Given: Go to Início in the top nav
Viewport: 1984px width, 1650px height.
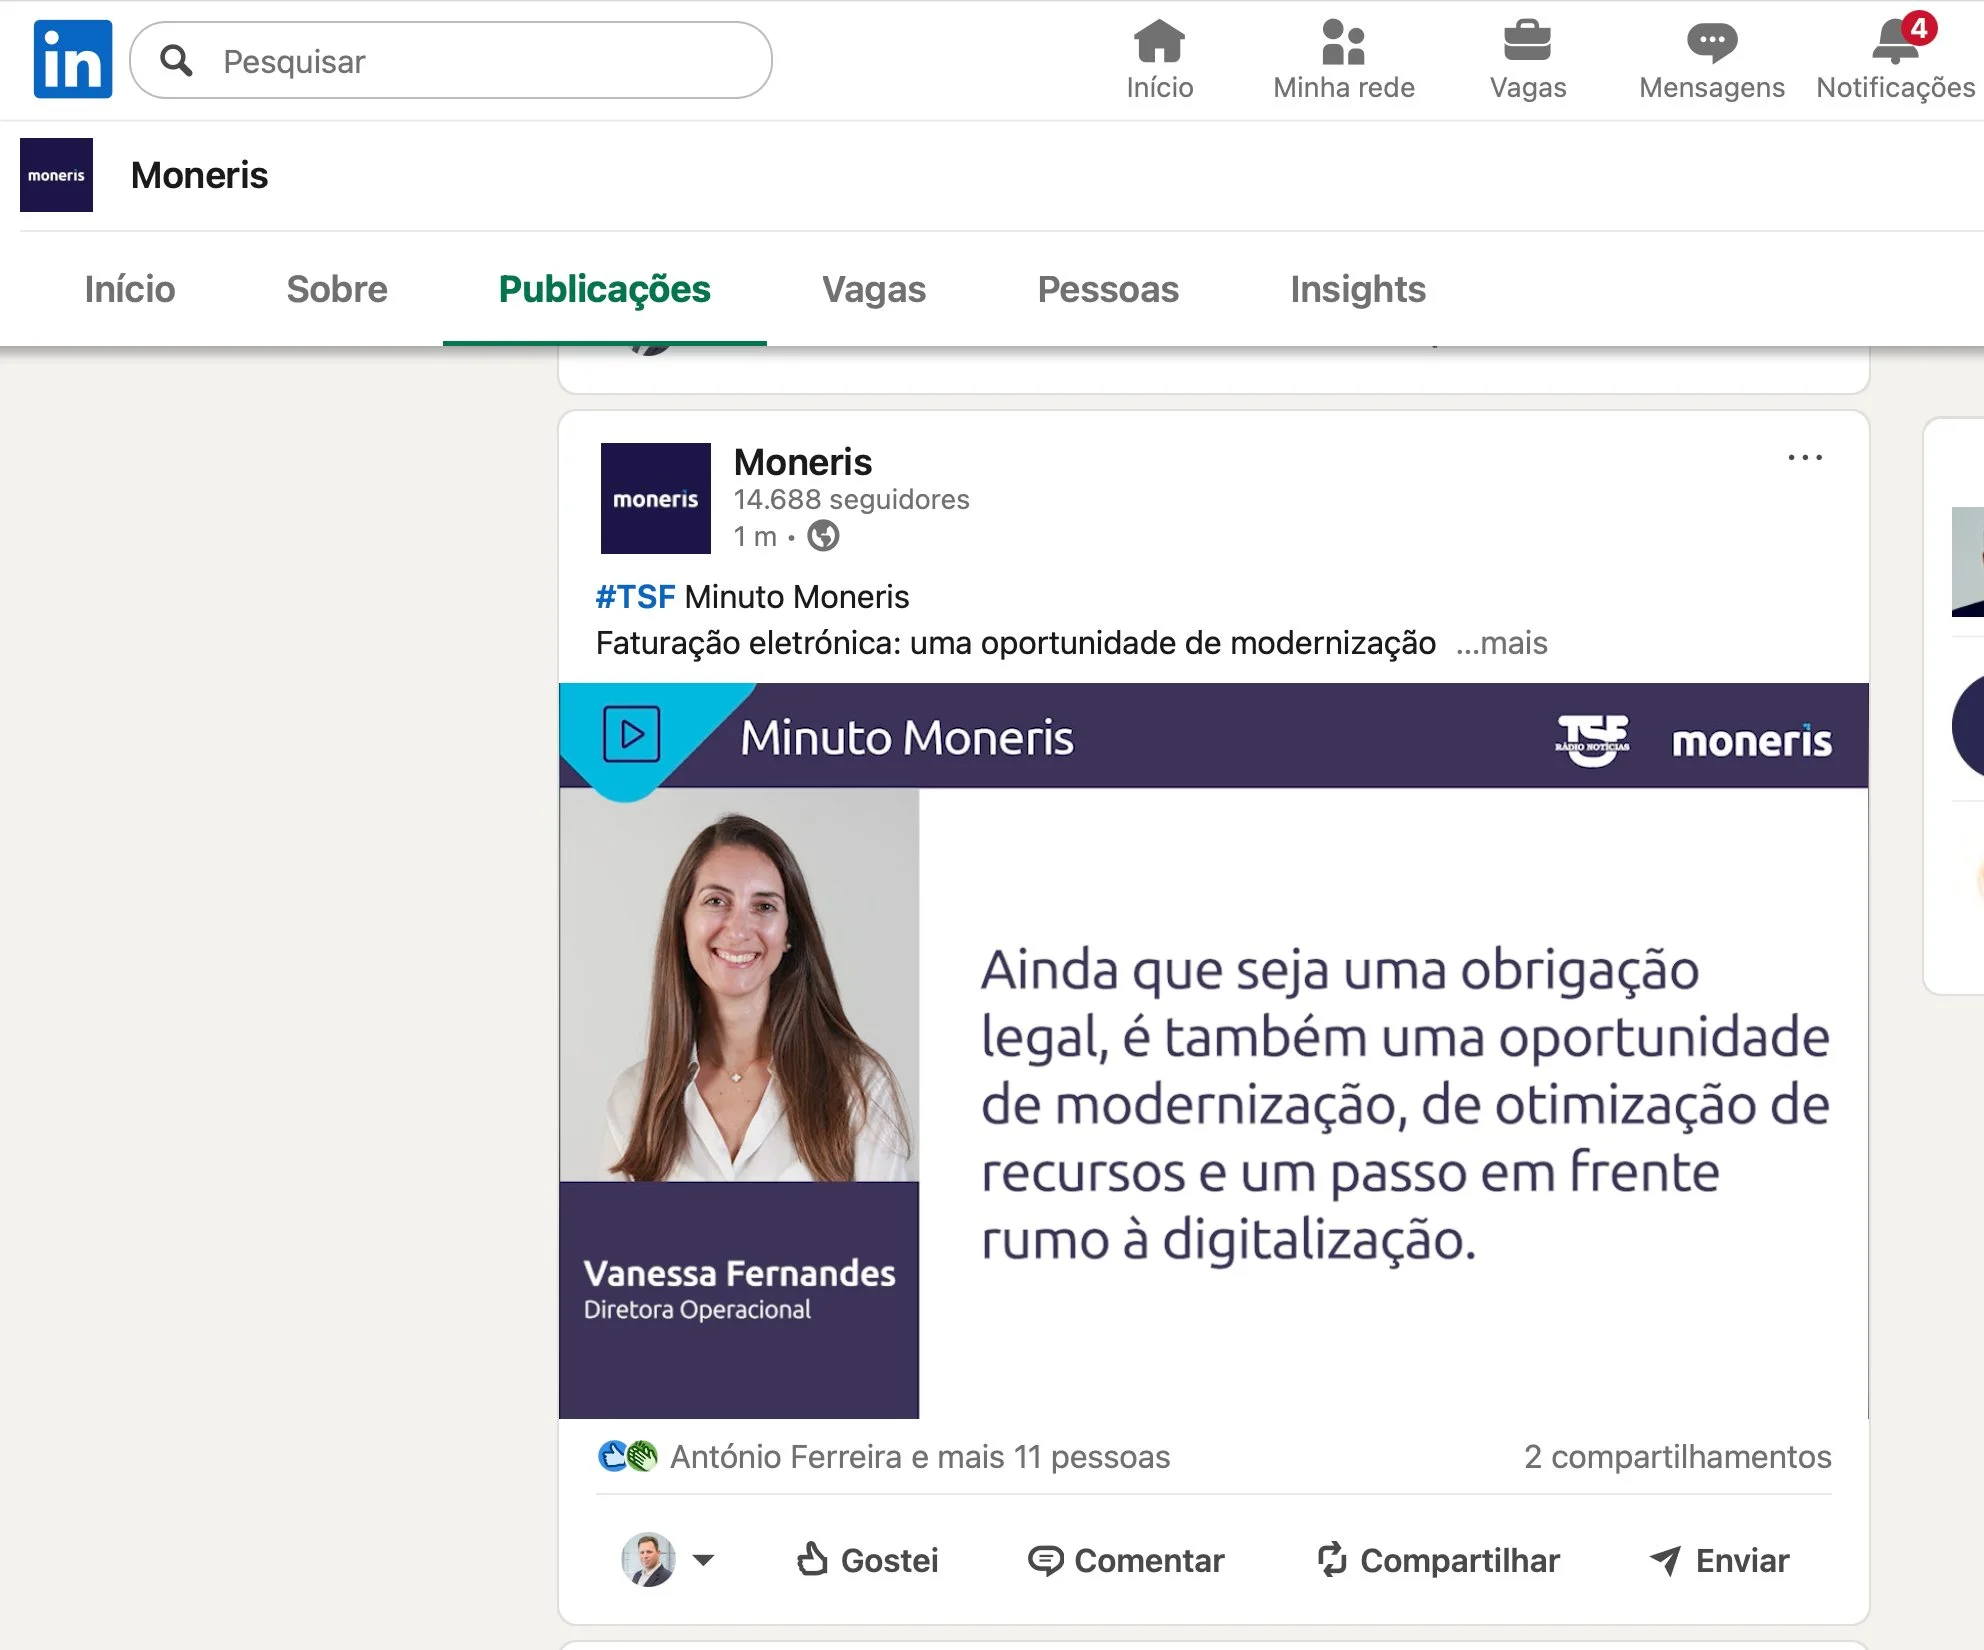Looking at the screenshot, I should [1159, 60].
